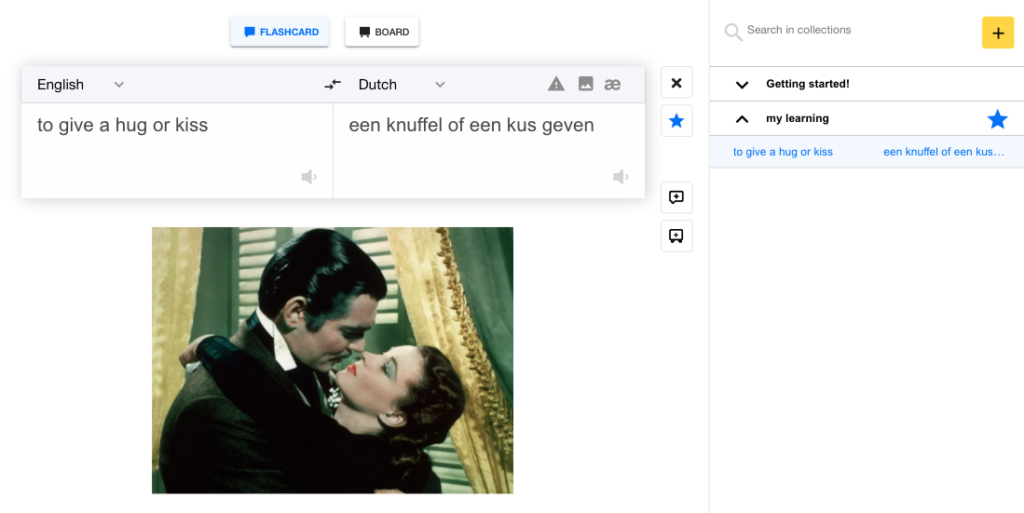Click the æ phonetics icon
Viewport: 1024px width, 513px height.
click(613, 85)
